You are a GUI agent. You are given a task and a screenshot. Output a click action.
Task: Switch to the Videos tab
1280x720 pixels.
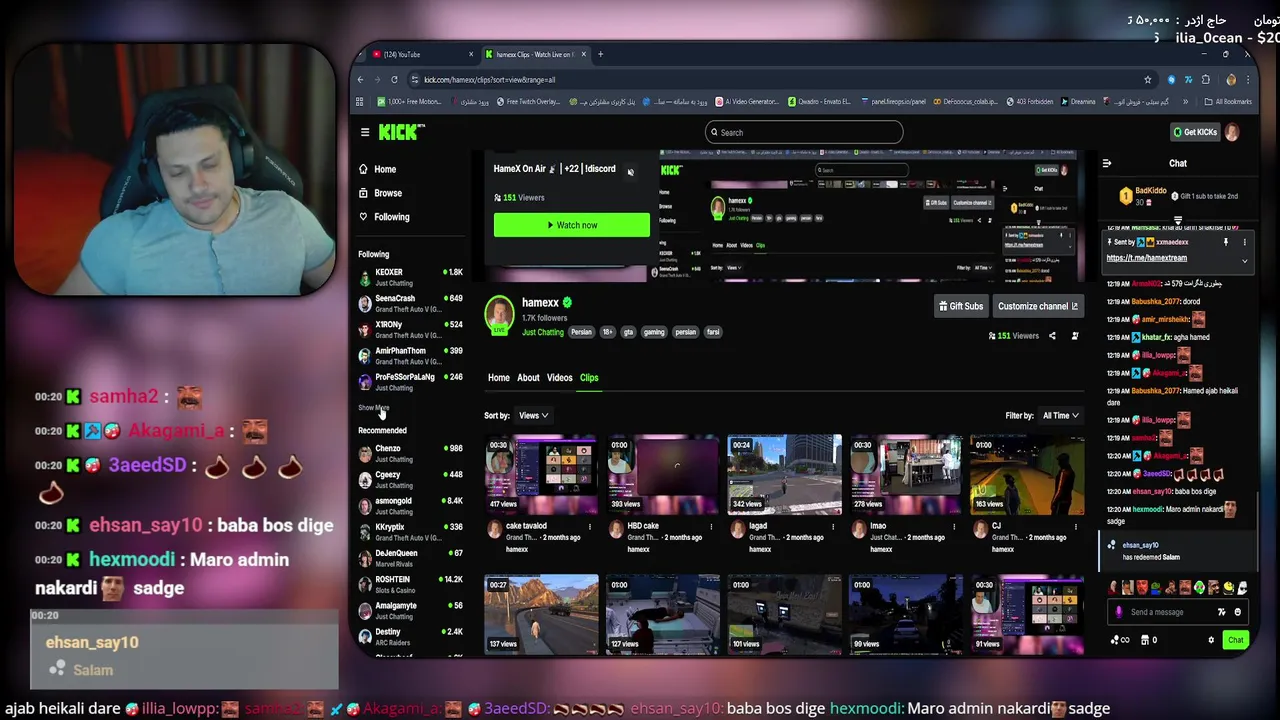pyautogui.click(x=559, y=378)
